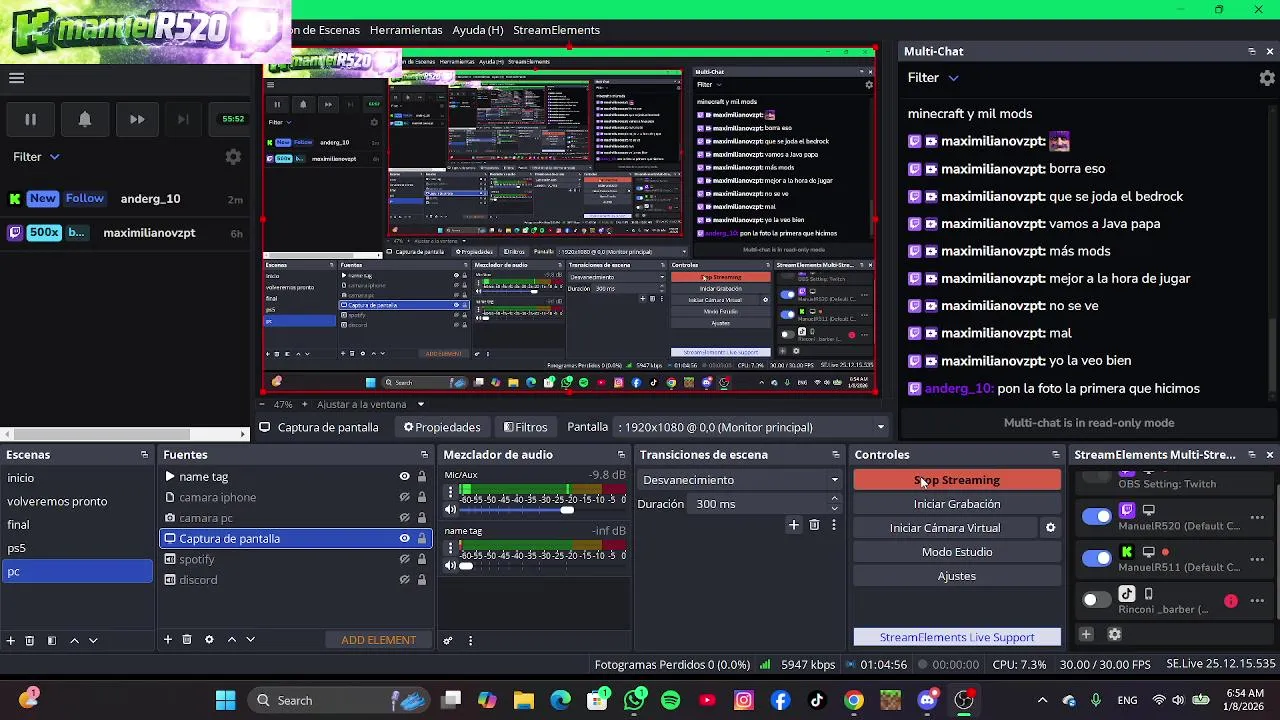Viewport: 1280px width, 720px height.
Task: Add a new scene with plus icon
Action: pyautogui.click(x=10, y=640)
